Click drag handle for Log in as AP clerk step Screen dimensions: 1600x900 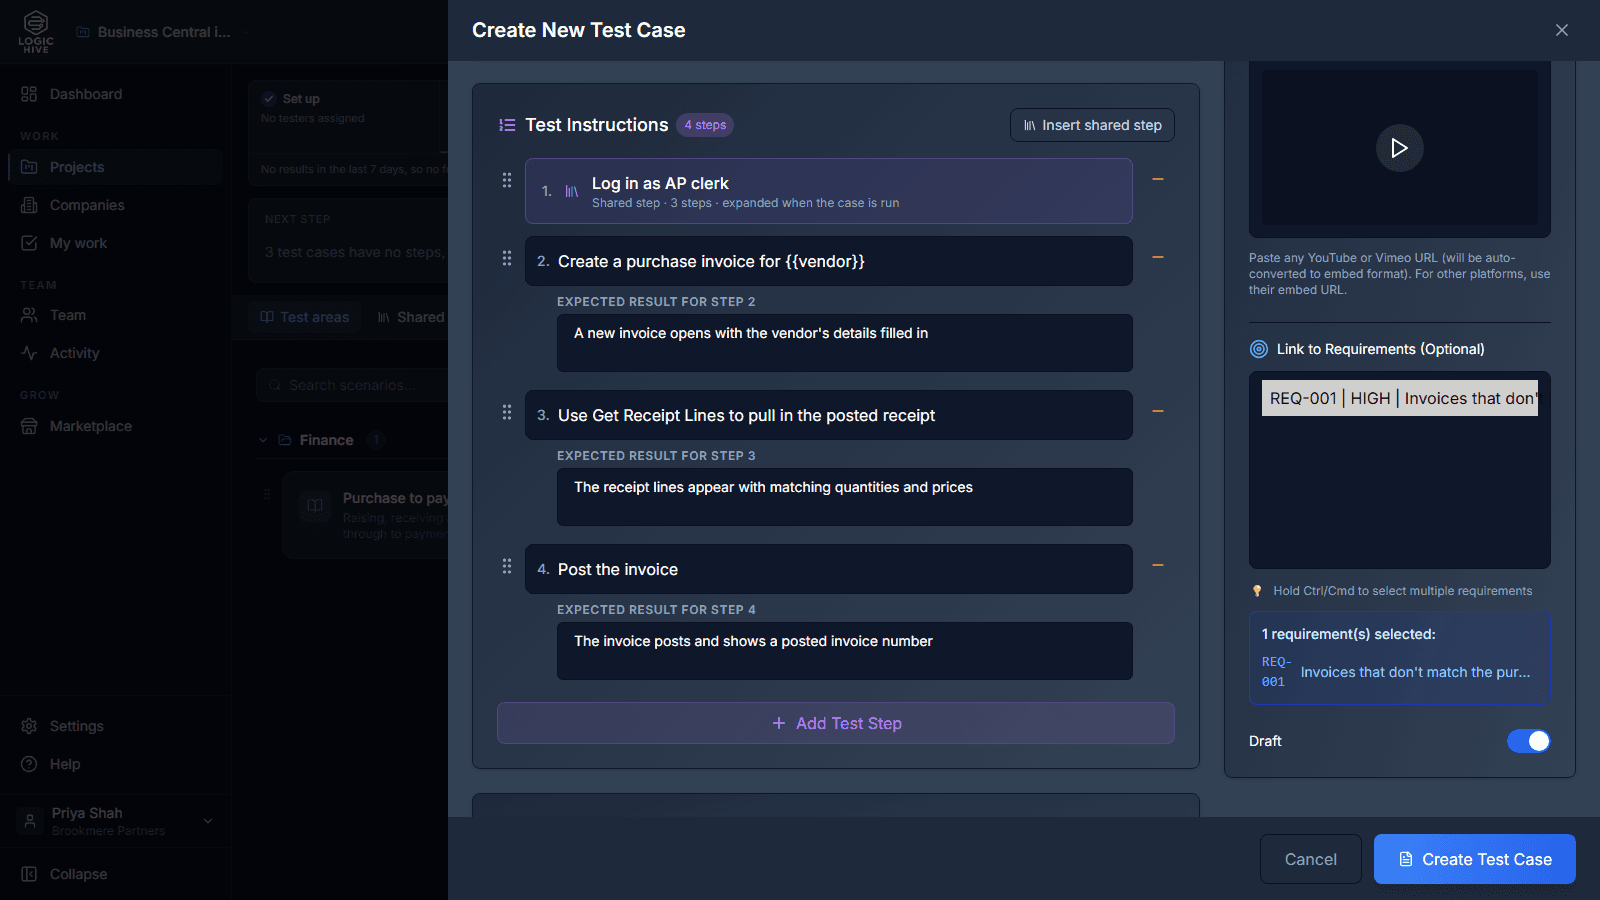point(507,180)
